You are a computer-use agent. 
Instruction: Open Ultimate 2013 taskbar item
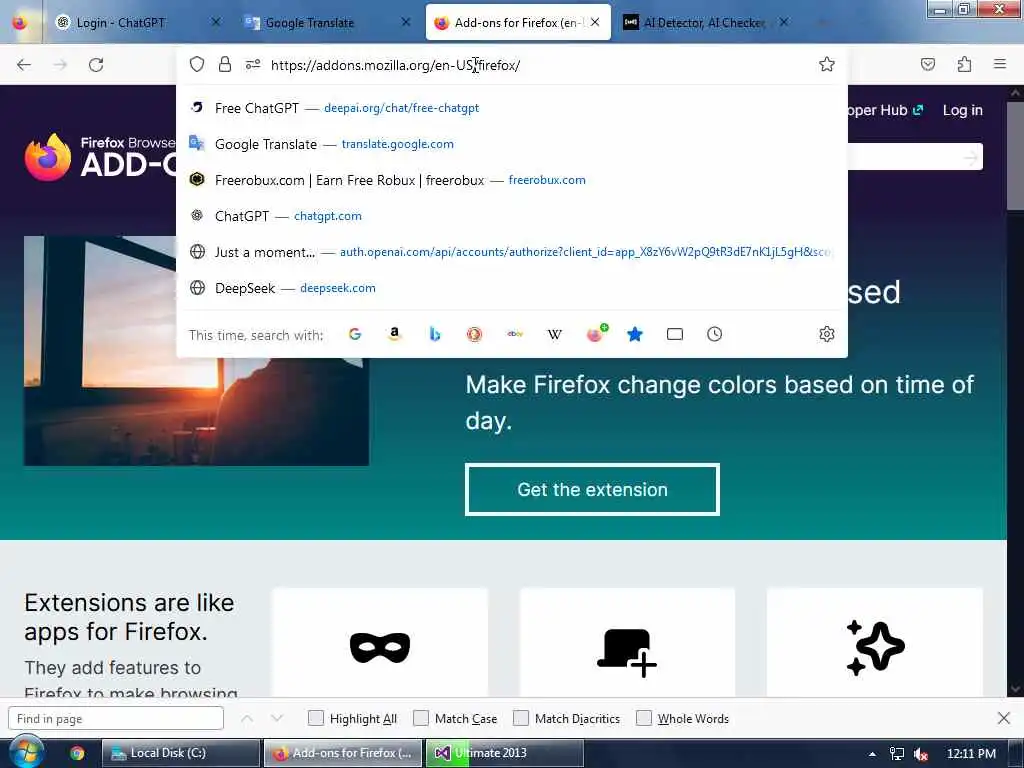tap(505, 753)
